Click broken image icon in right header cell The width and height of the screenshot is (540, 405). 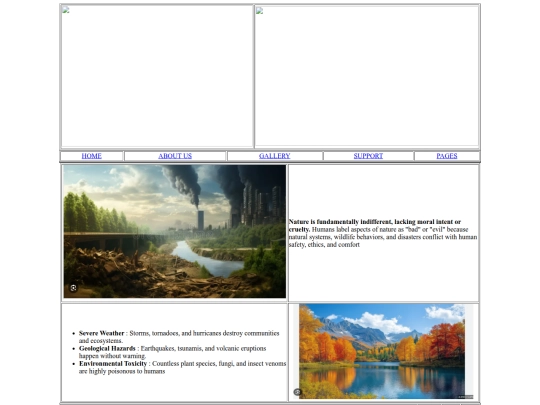(260, 11)
